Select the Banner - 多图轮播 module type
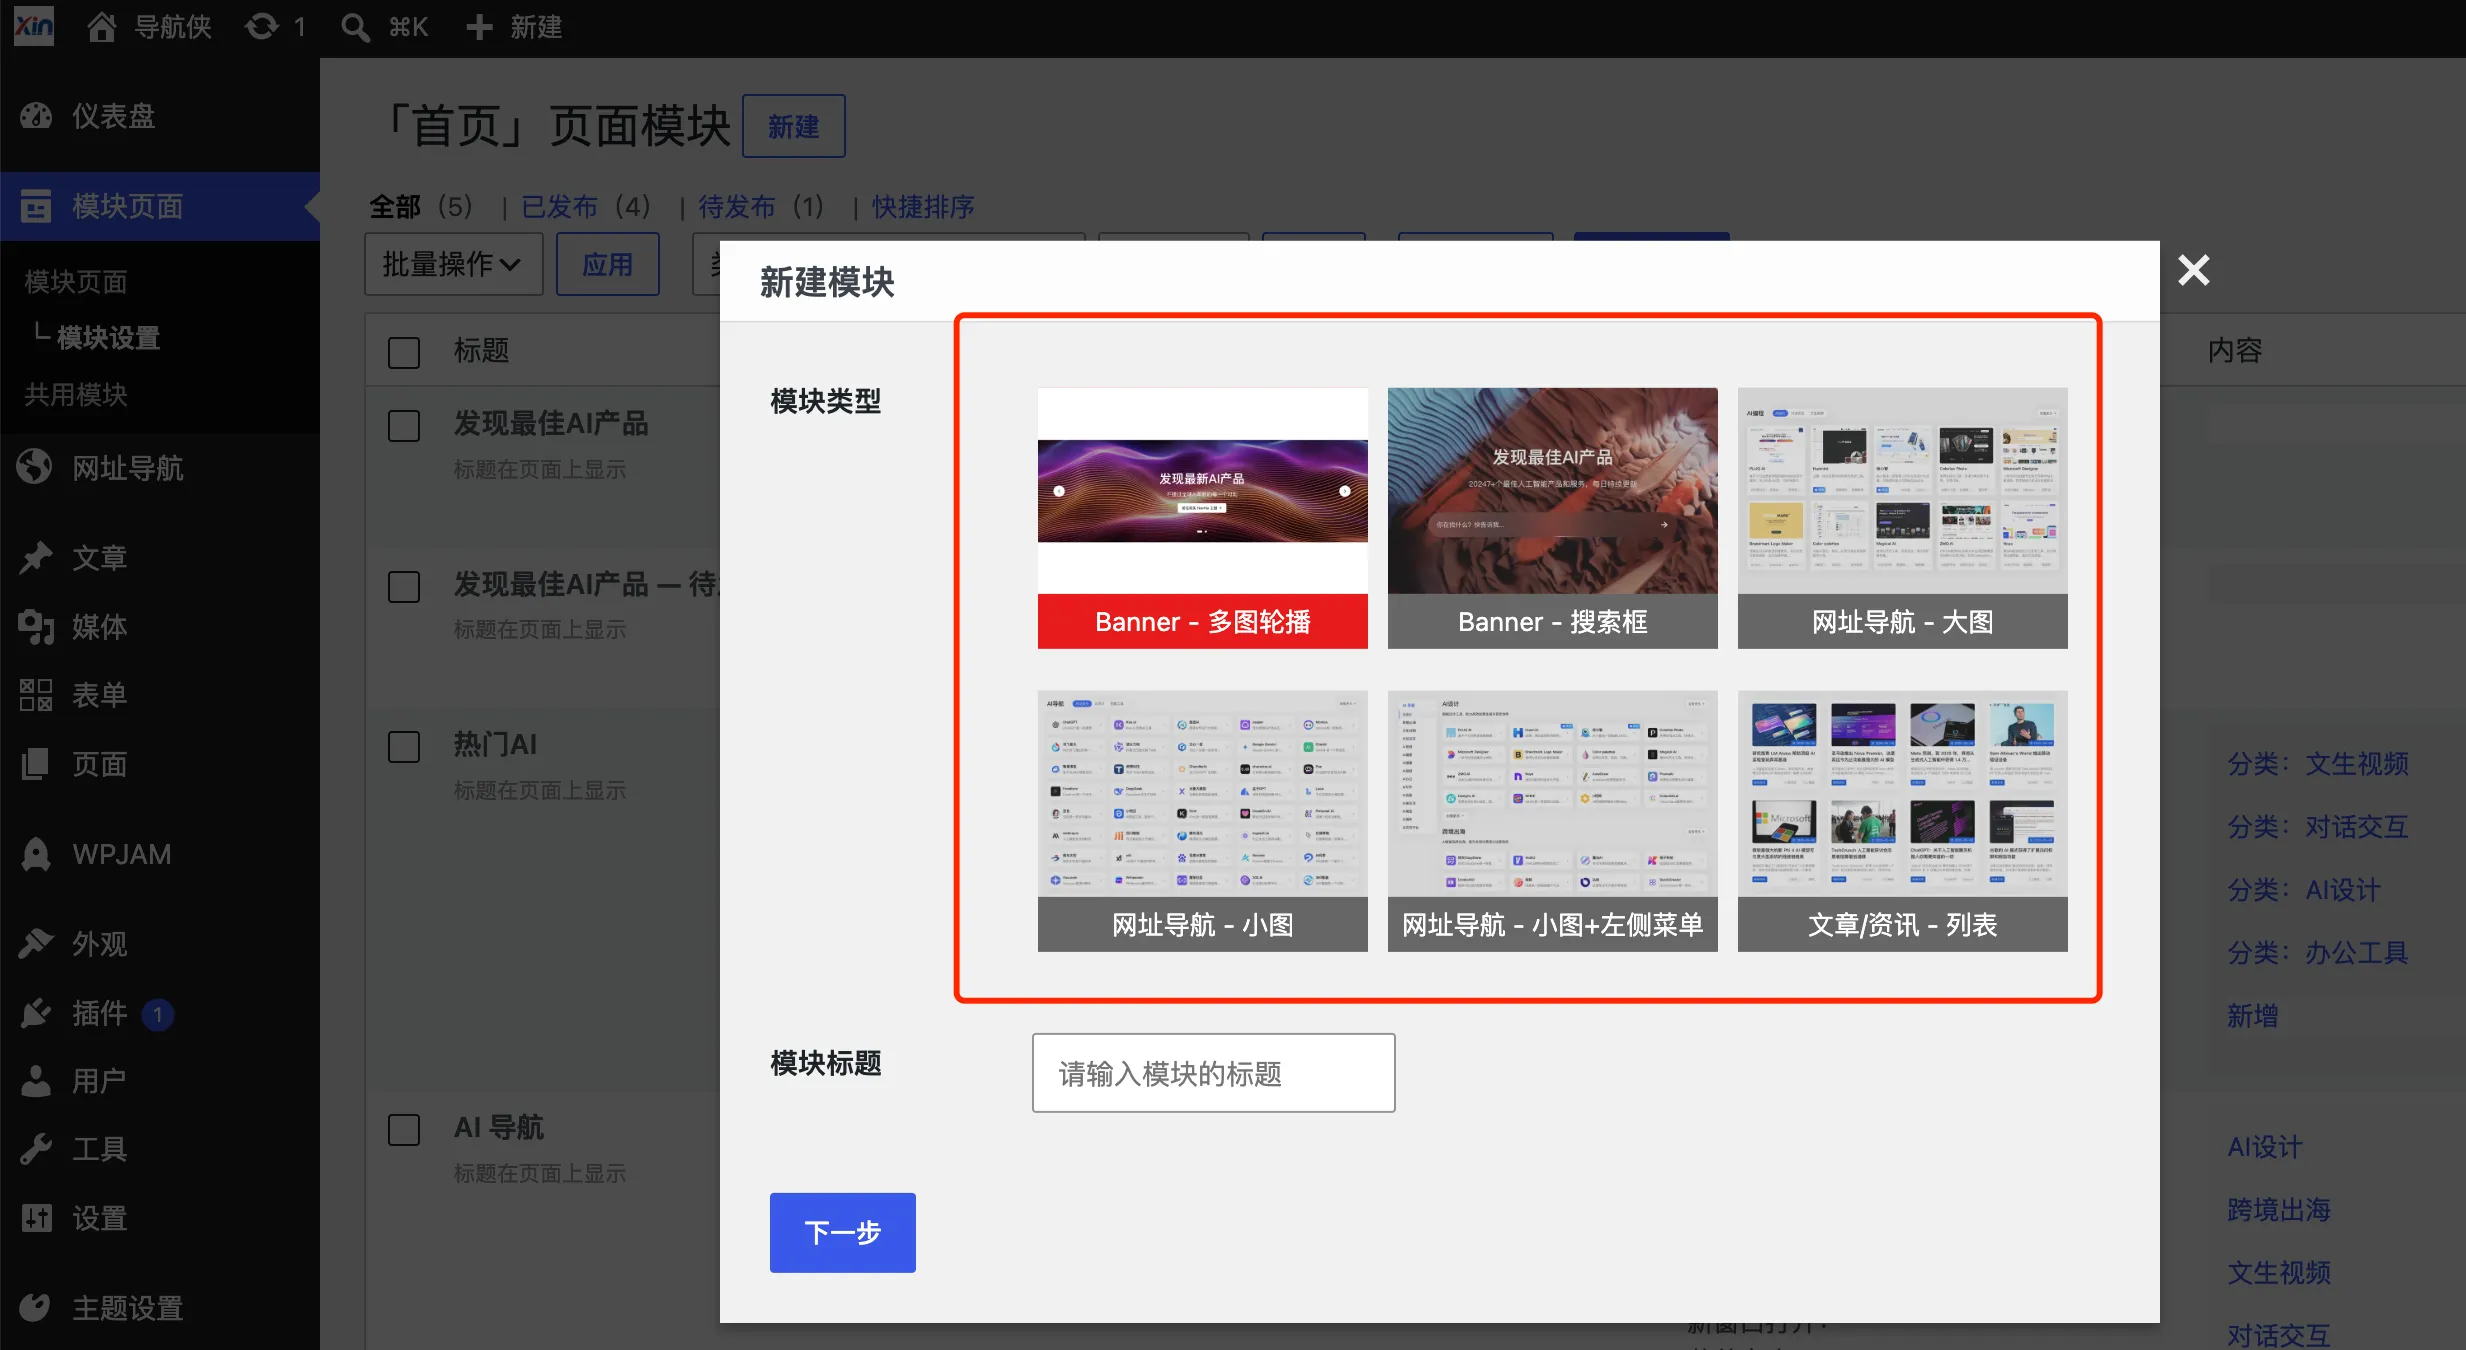 pos(1203,518)
